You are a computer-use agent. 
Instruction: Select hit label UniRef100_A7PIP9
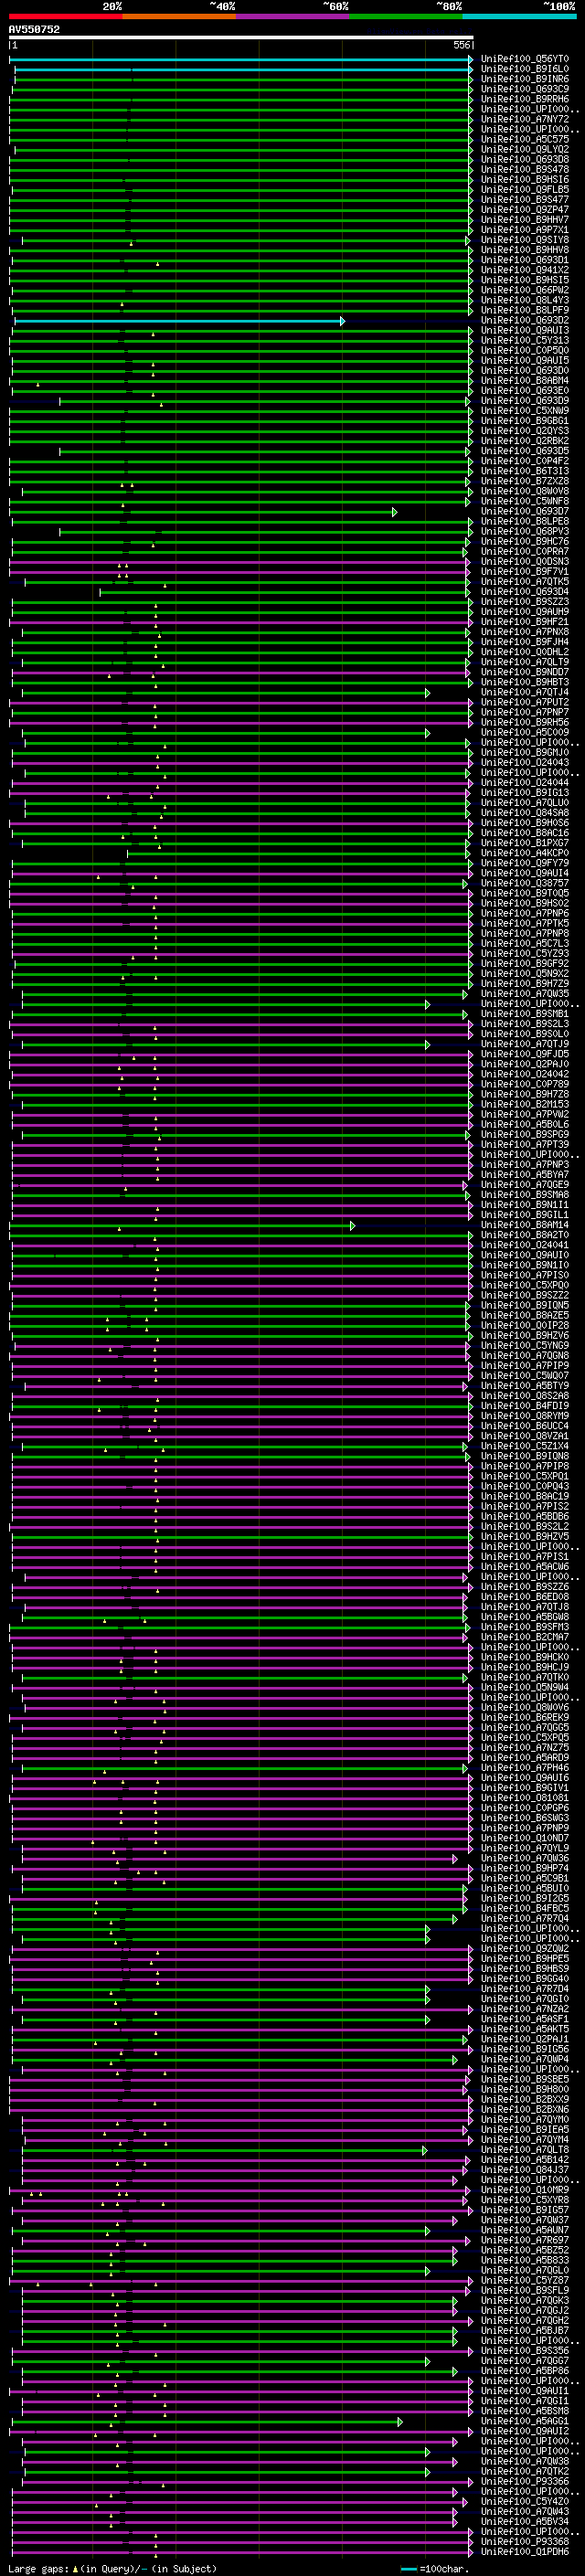click(524, 1365)
